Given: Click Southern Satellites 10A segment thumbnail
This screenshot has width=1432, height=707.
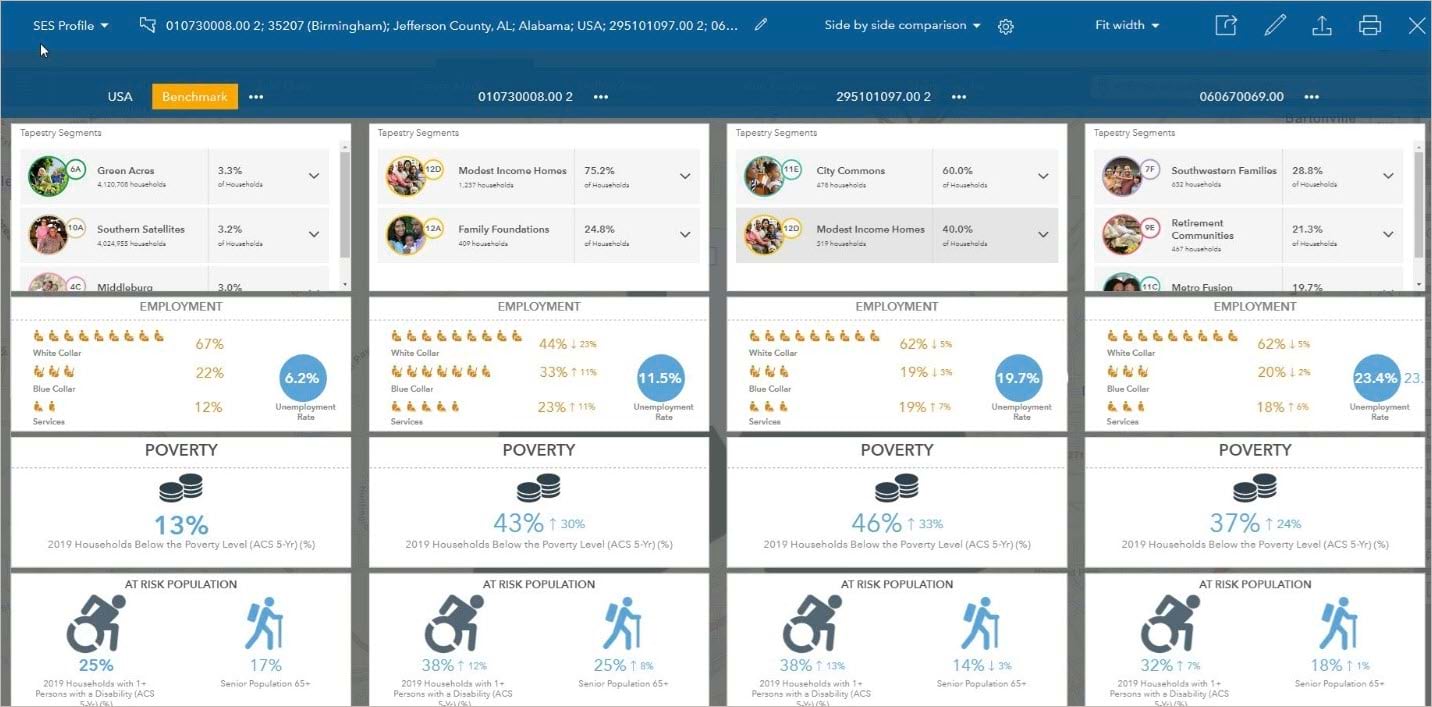Looking at the screenshot, I should tap(48, 235).
